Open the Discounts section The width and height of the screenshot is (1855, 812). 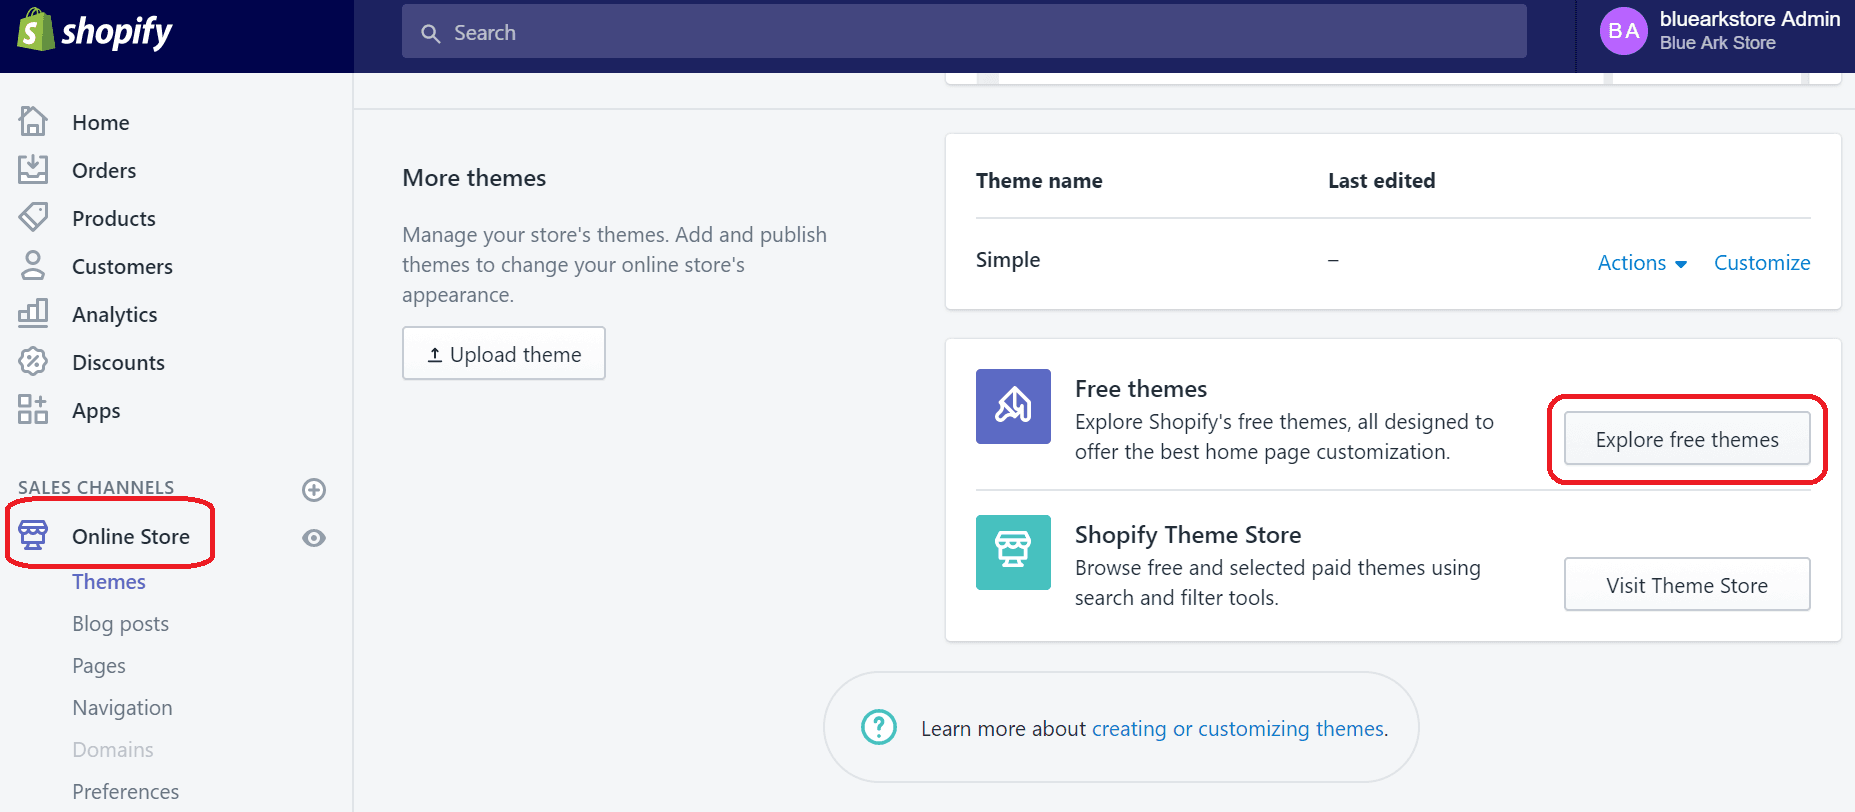[x=118, y=362]
